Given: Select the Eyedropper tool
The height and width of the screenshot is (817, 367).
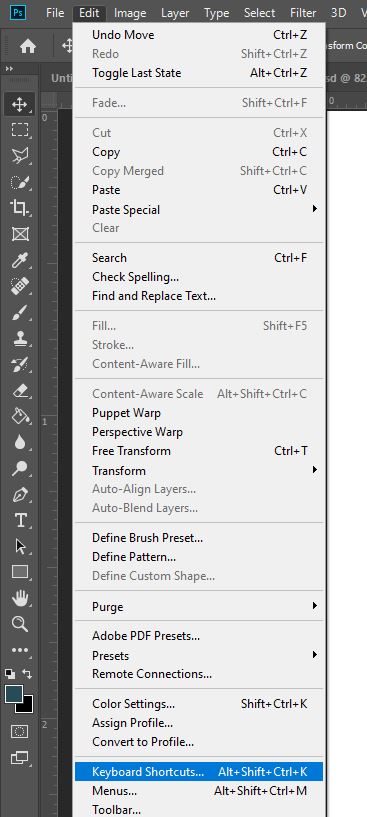Looking at the screenshot, I should click(20, 260).
